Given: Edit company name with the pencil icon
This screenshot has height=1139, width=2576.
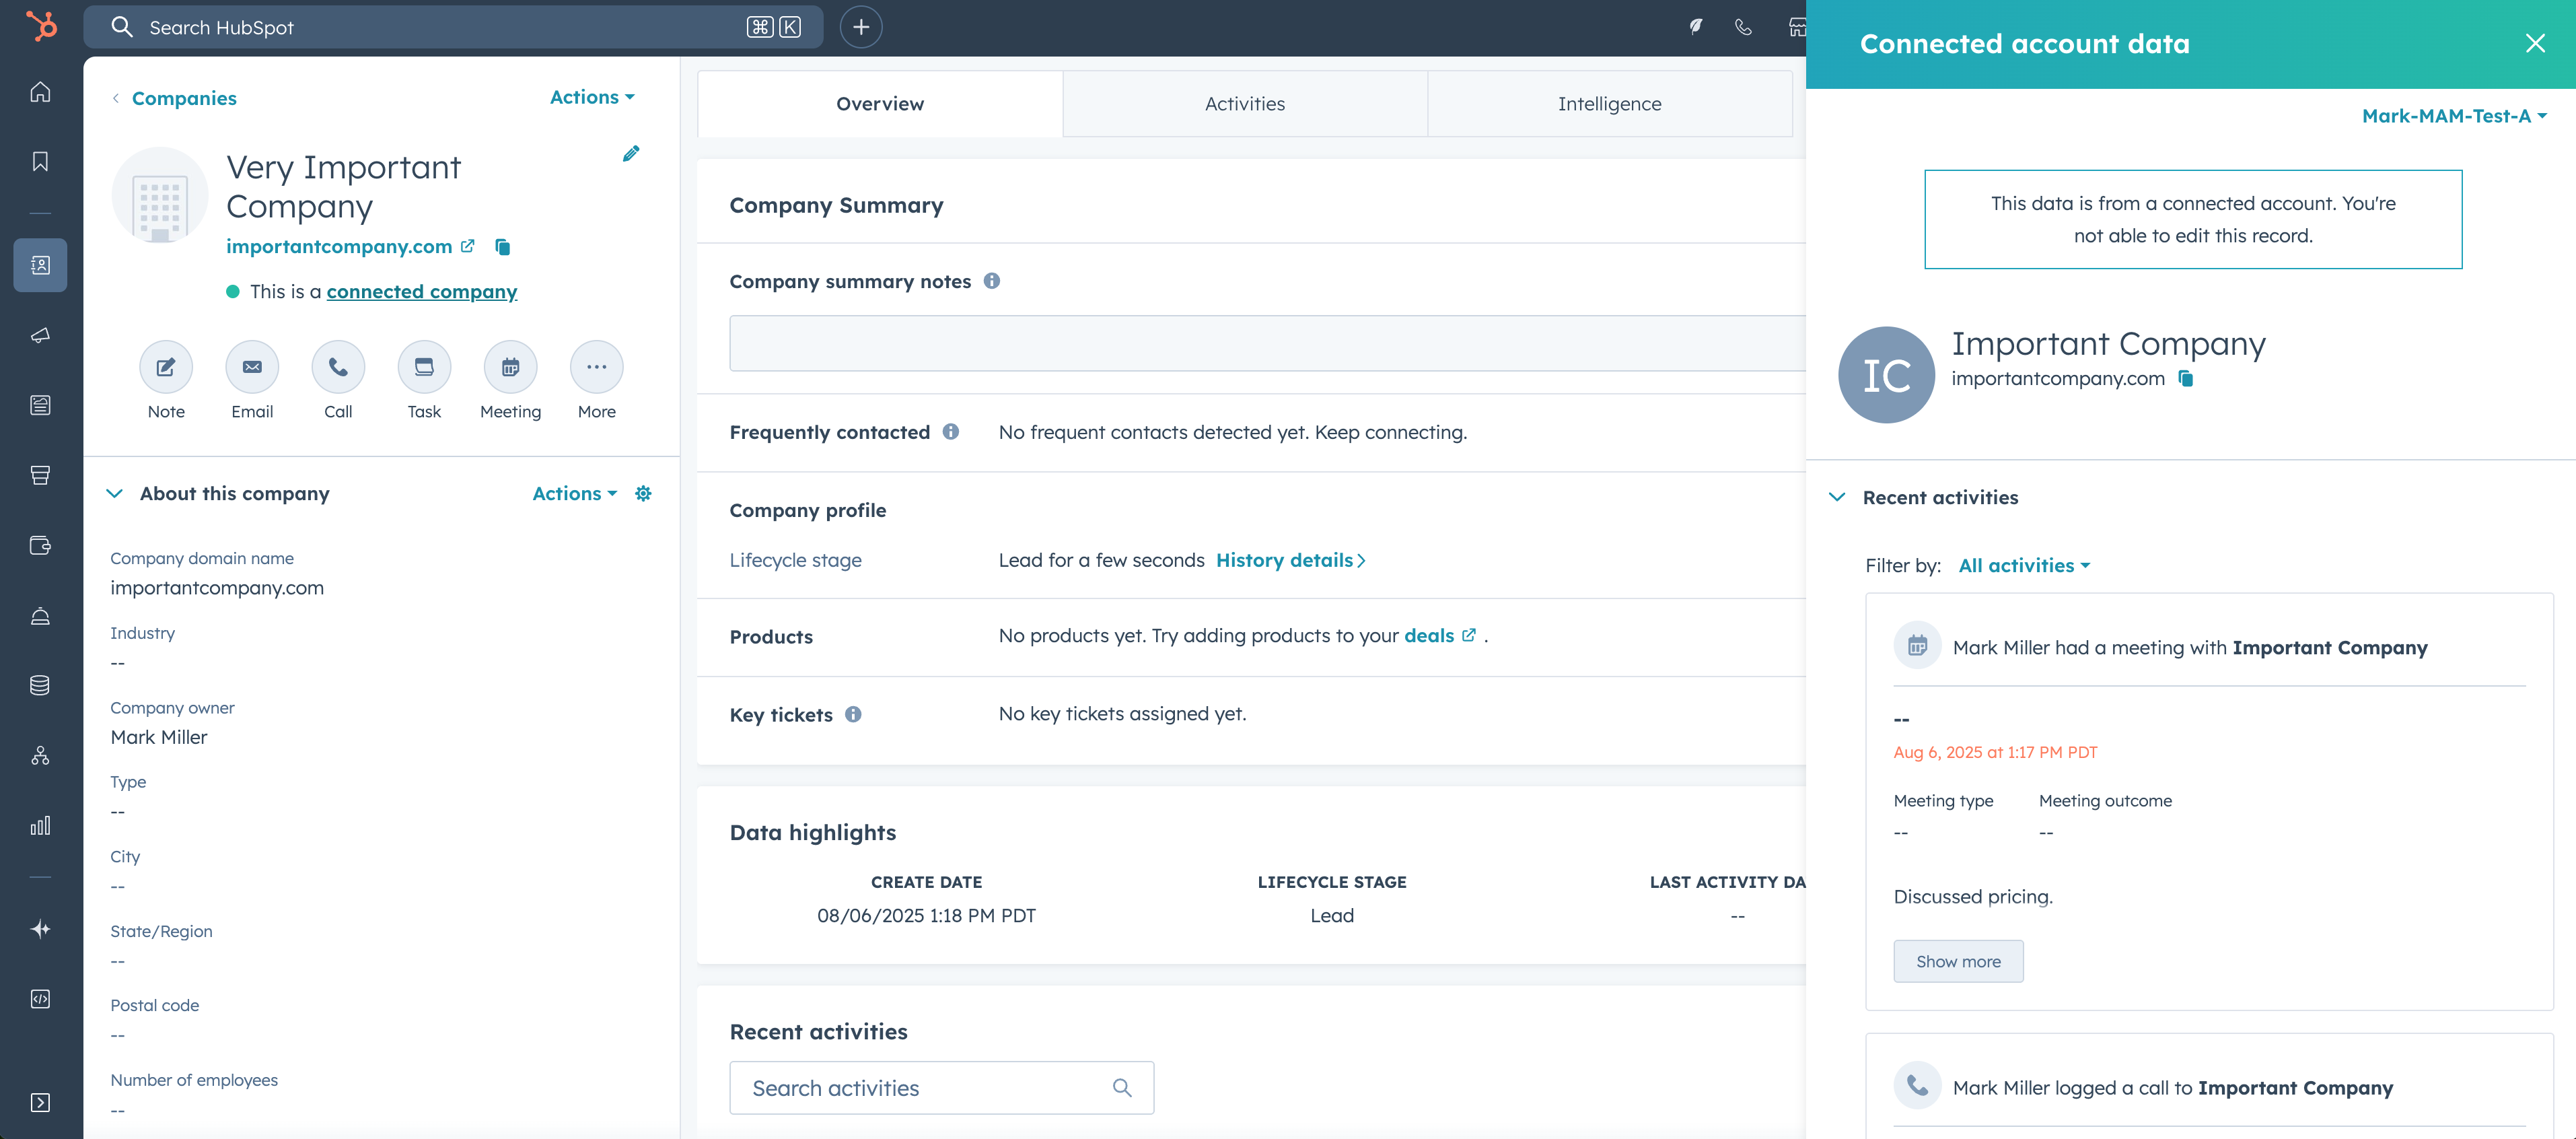Looking at the screenshot, I should coord(631,153).
